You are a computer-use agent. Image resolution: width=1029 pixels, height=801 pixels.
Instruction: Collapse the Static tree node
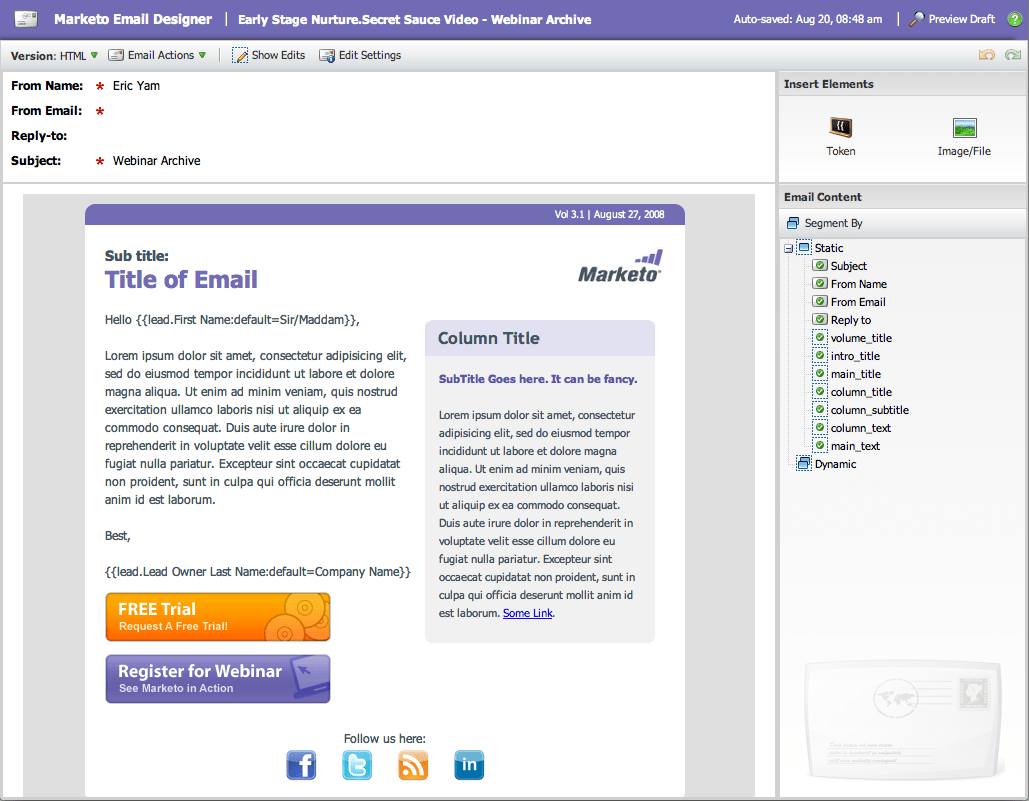[x=790, y=247]
